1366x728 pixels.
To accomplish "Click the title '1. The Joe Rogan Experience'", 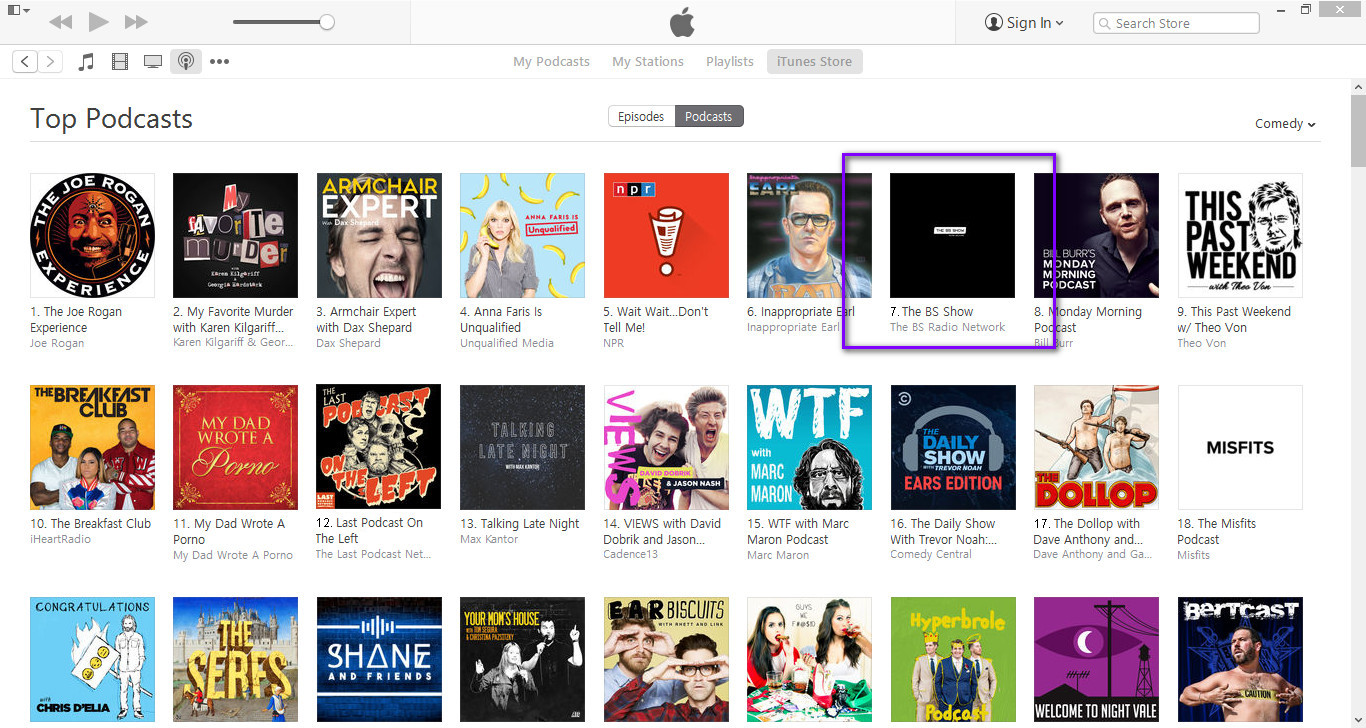I will pyautogui.click(x=76, y=319).
